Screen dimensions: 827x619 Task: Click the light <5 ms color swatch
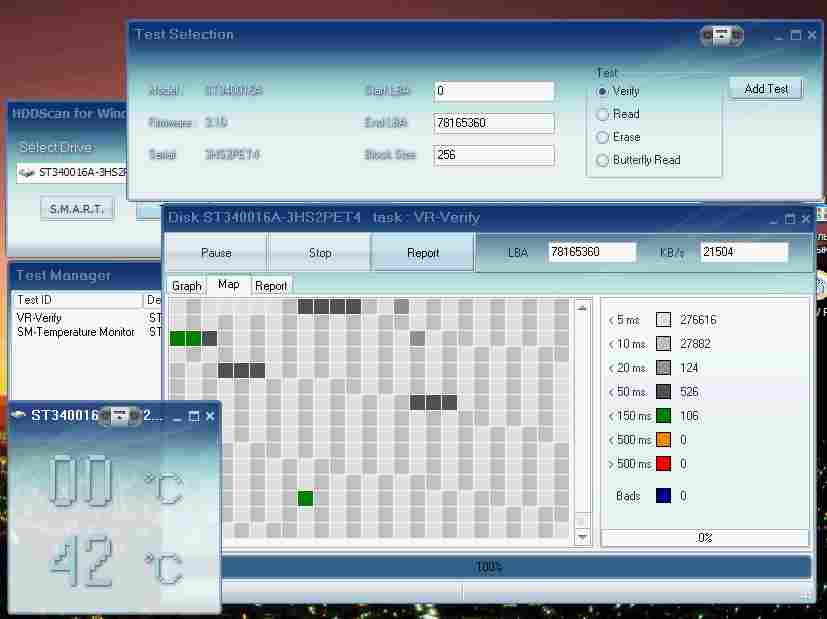[x=663, y=320]
